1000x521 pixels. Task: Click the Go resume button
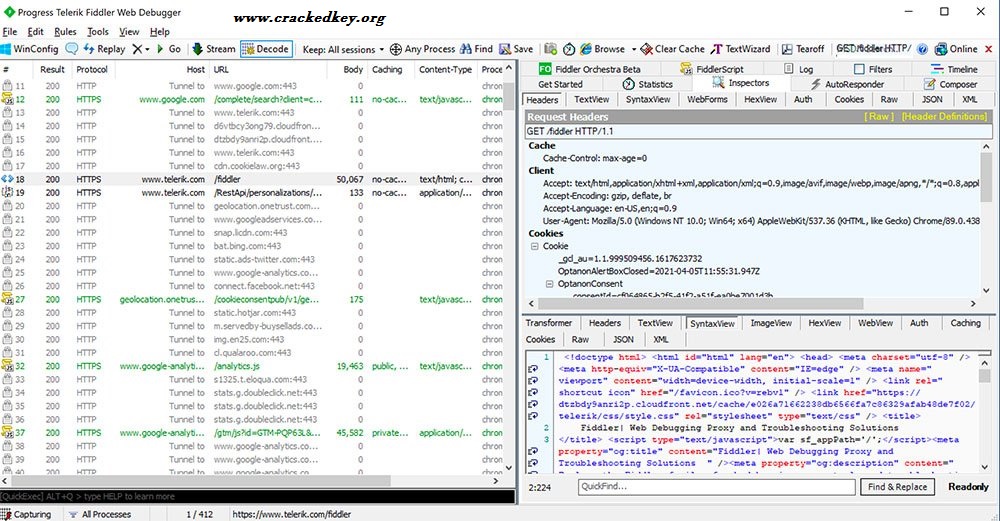pos(169,49)
